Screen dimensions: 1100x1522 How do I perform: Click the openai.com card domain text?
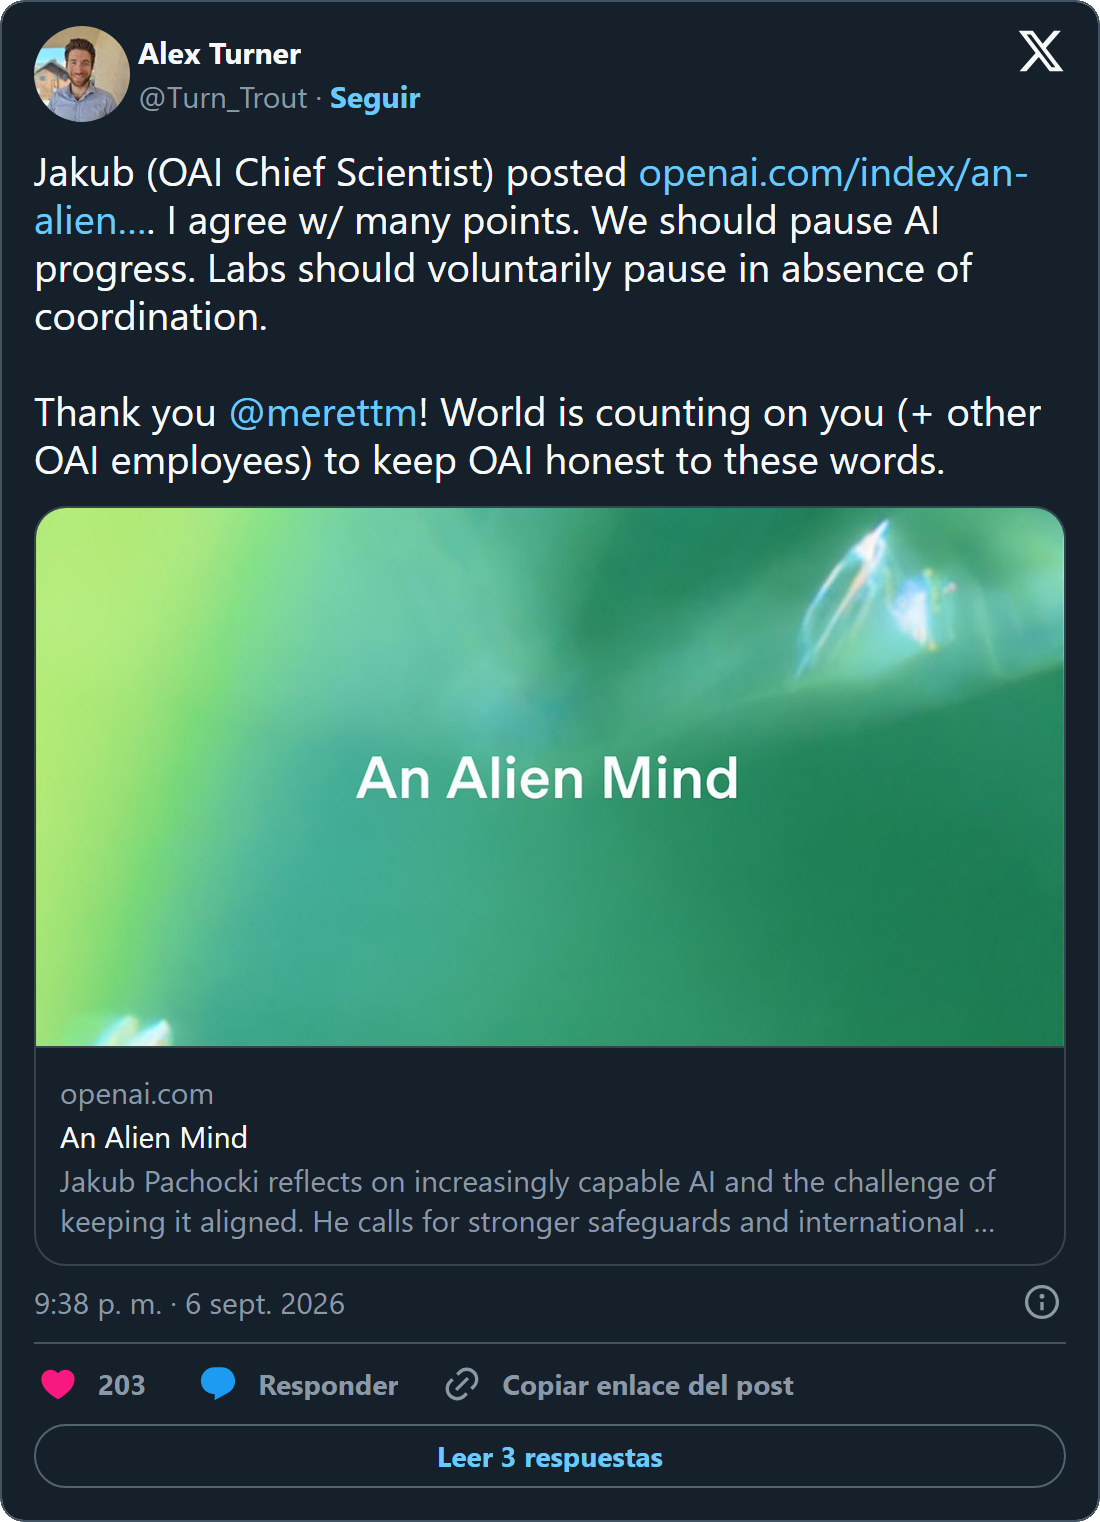[x=137, y=1094]
